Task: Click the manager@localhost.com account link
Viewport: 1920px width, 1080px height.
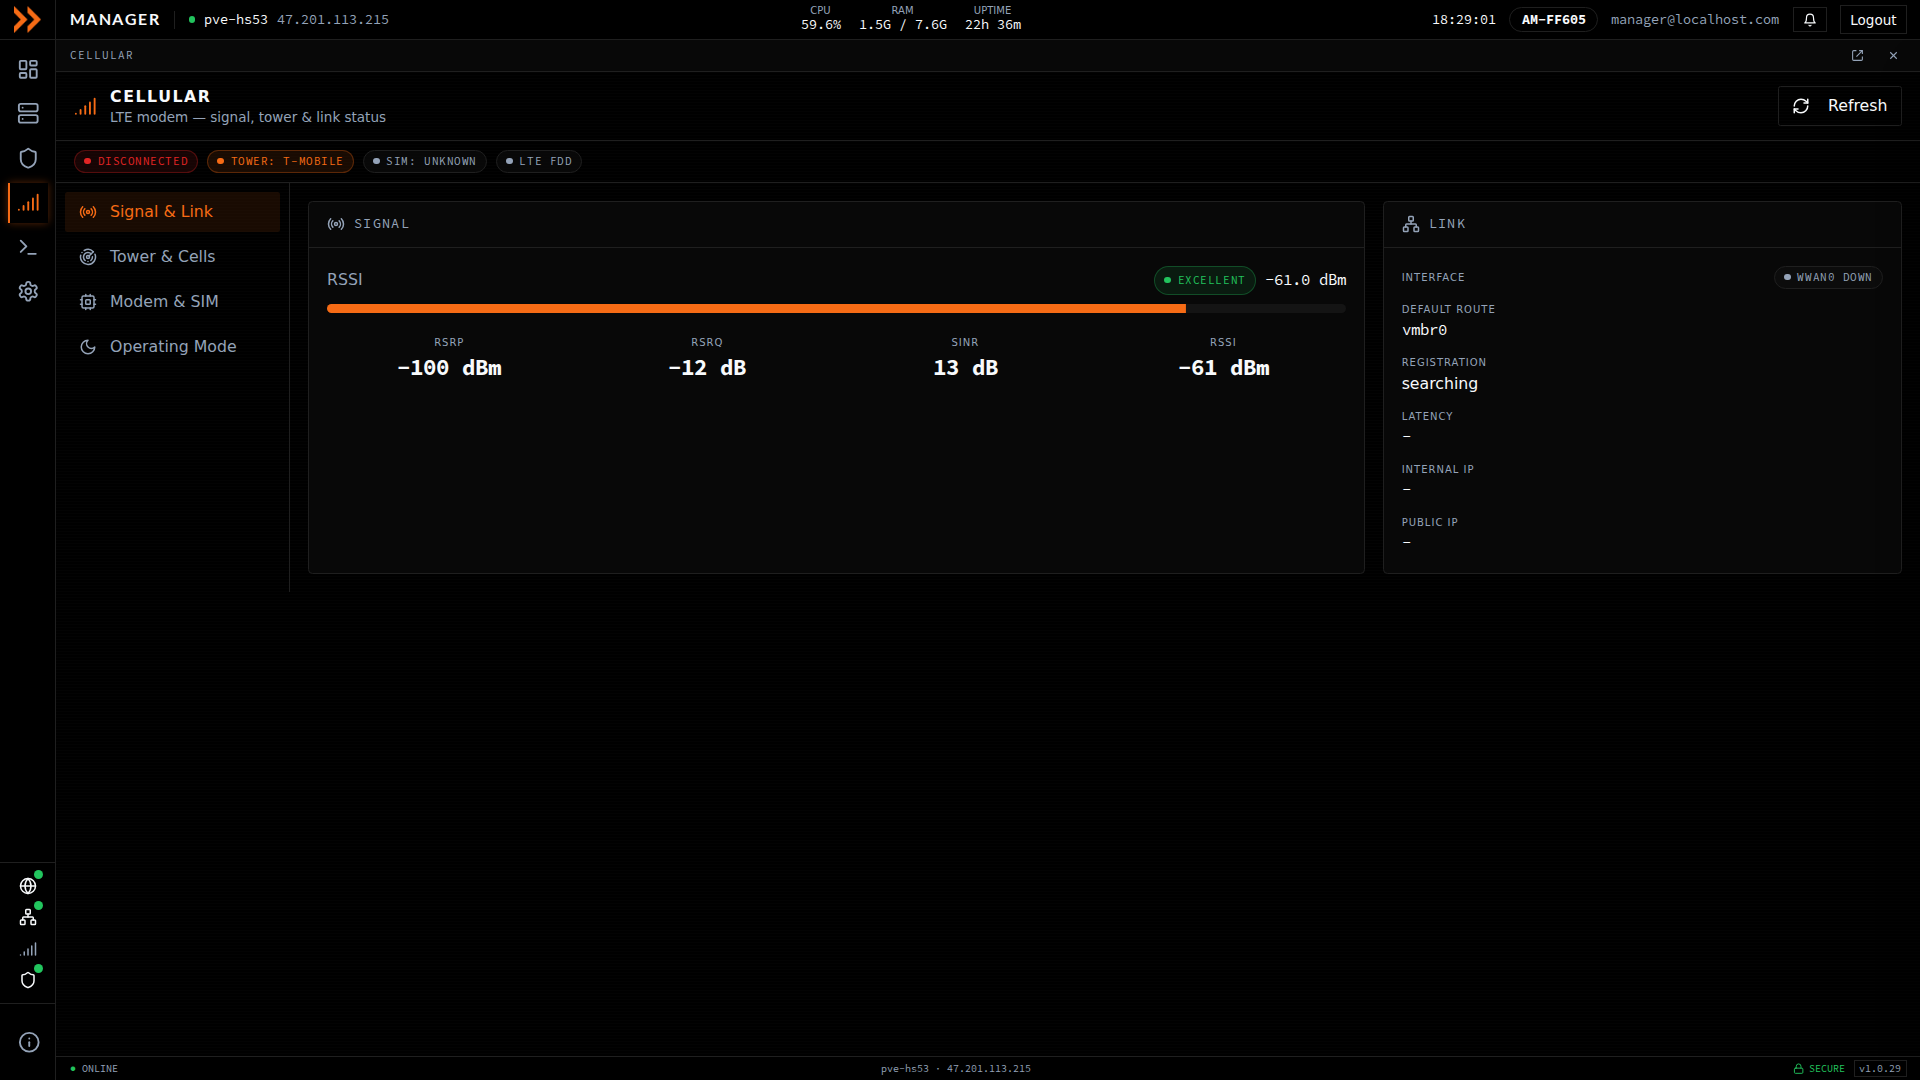Action: (x=1694, y=19)
